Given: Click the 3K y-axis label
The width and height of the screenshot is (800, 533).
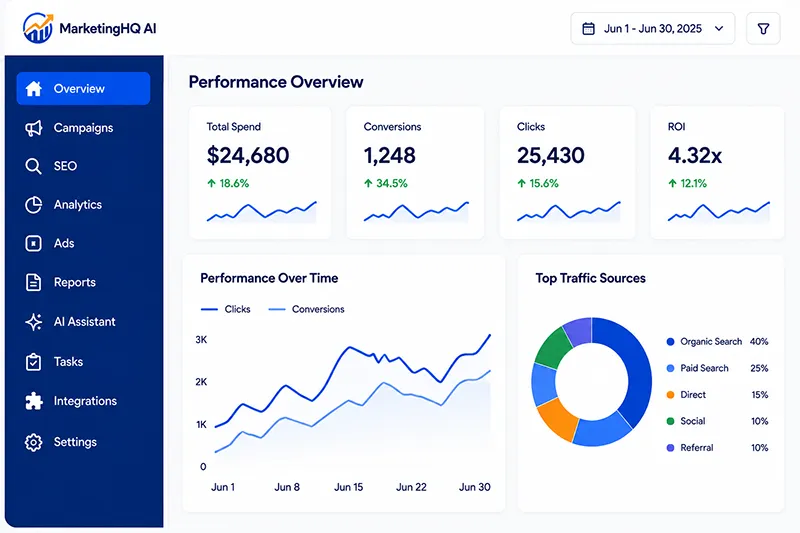Looking at the screenshot, I should coord(201,340).
